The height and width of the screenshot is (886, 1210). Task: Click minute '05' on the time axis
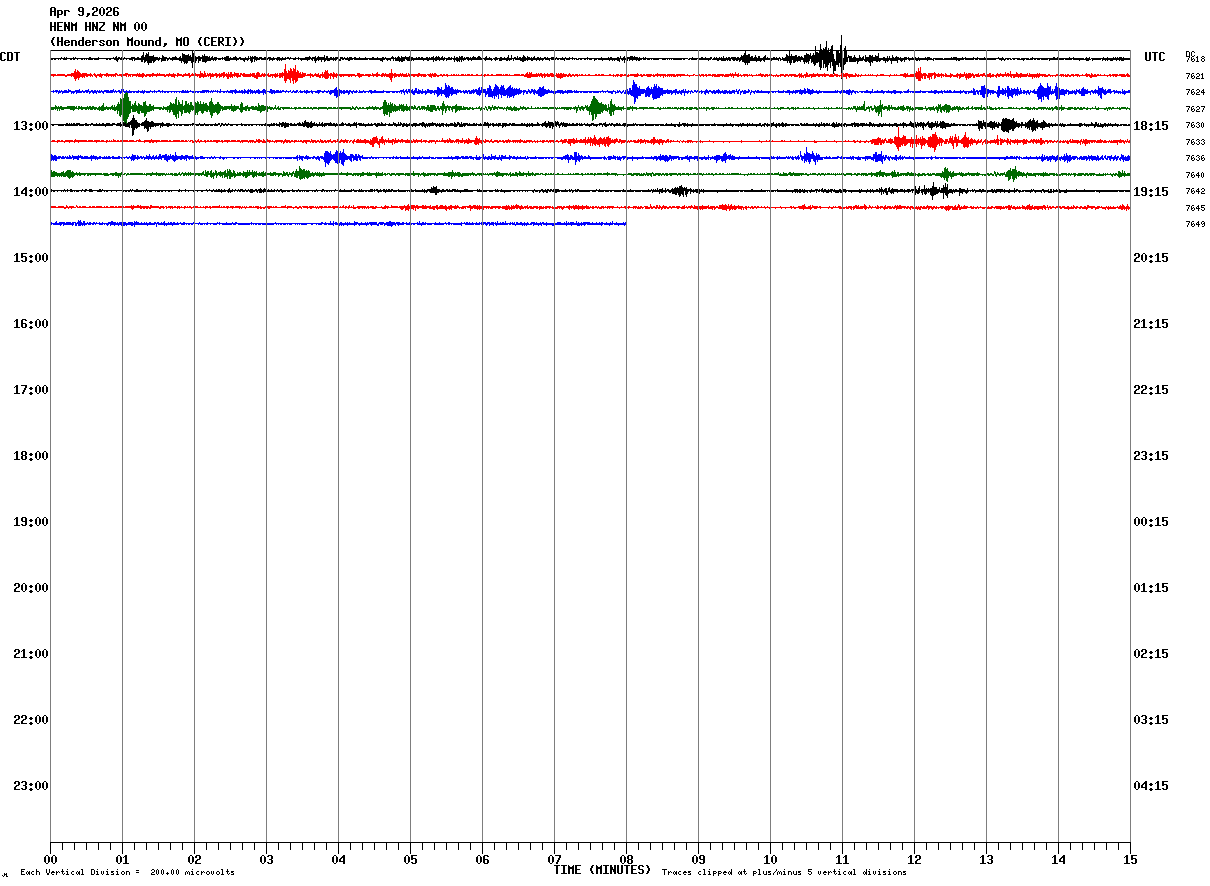point(410,859)
